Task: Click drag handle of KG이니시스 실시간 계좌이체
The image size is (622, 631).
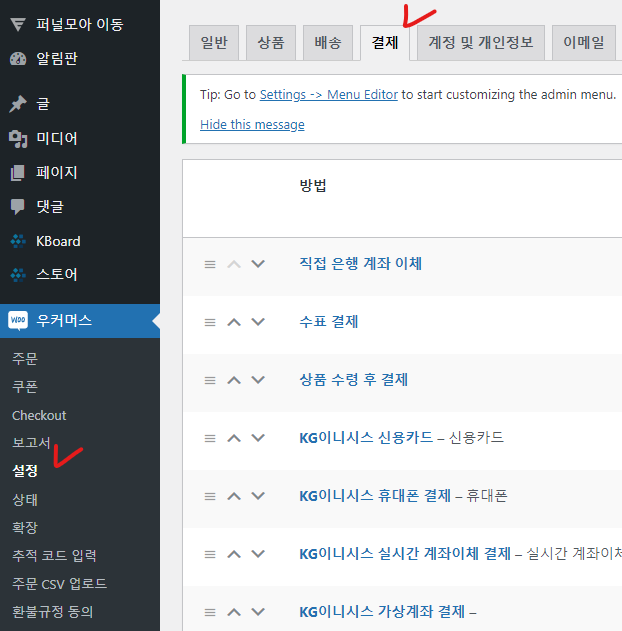Action: pyautogui.click(x=210, y=555)
